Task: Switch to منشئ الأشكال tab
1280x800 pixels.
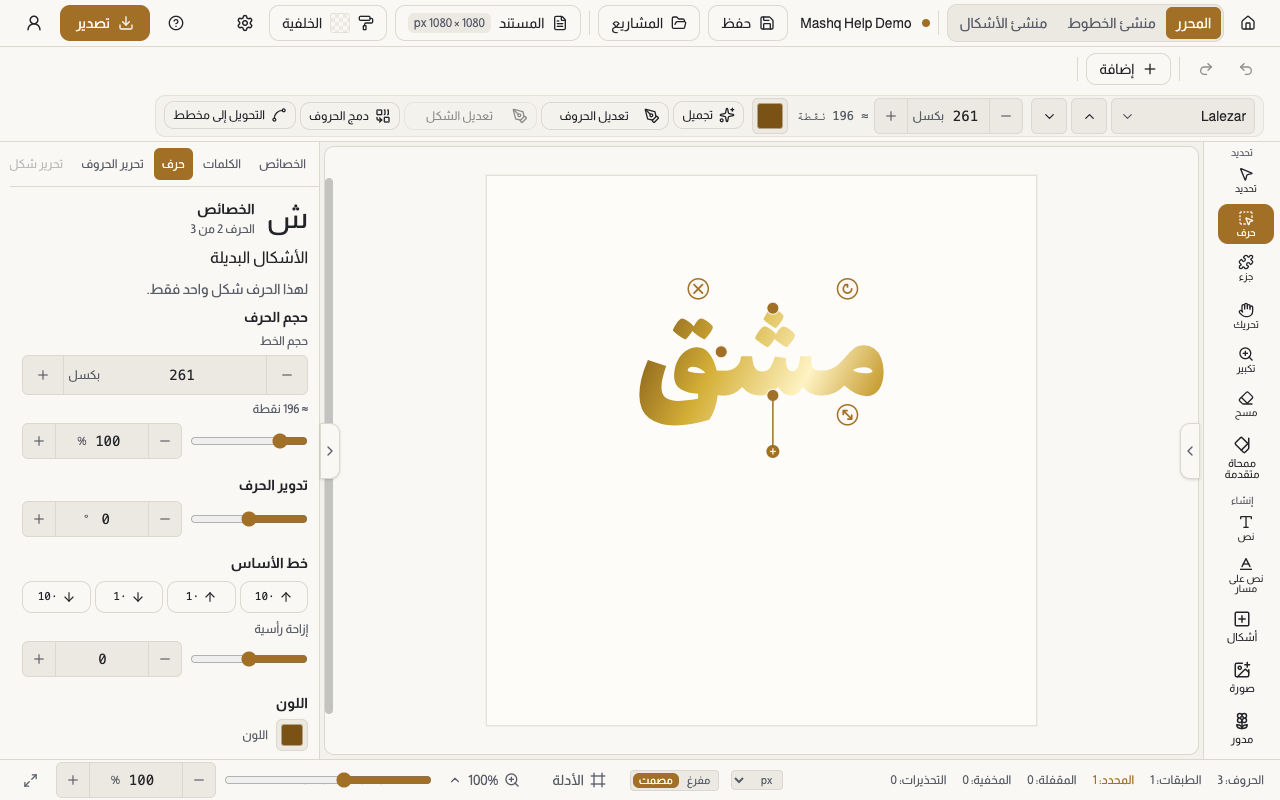Action: 1003,23
